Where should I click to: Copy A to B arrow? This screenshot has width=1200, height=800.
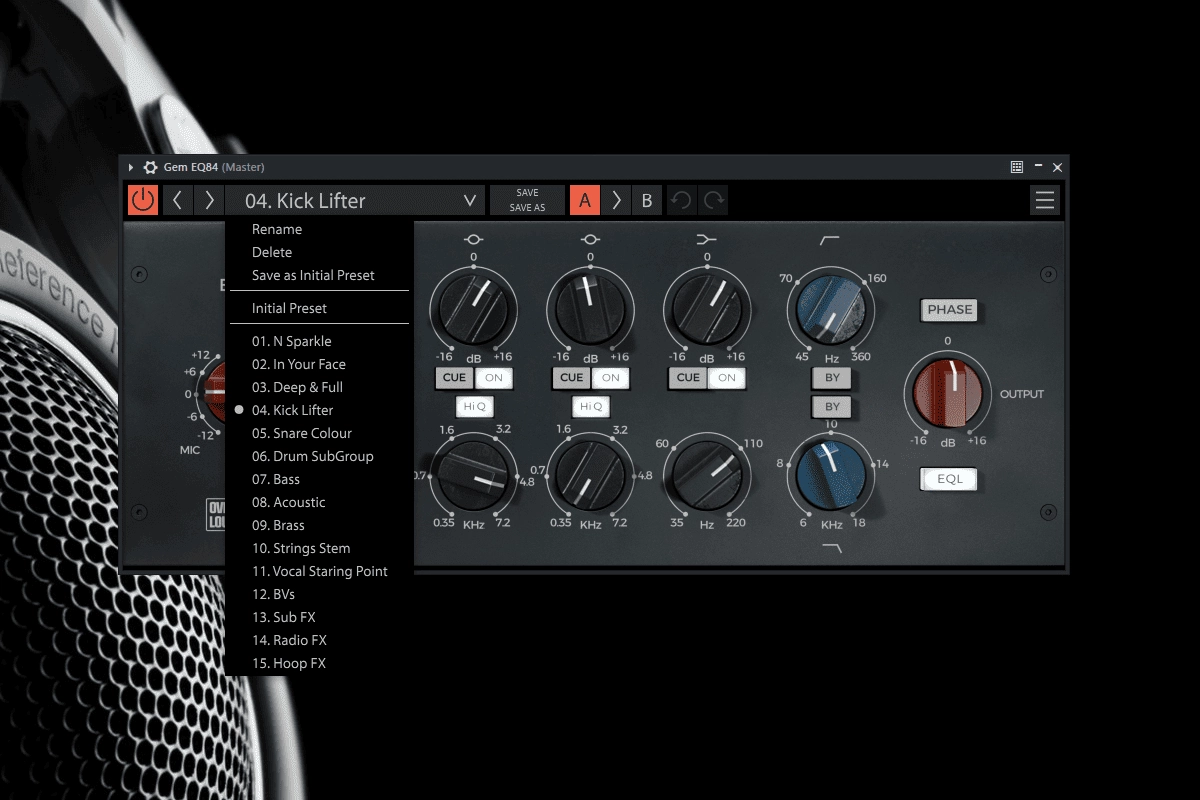(x=616, y=200)
